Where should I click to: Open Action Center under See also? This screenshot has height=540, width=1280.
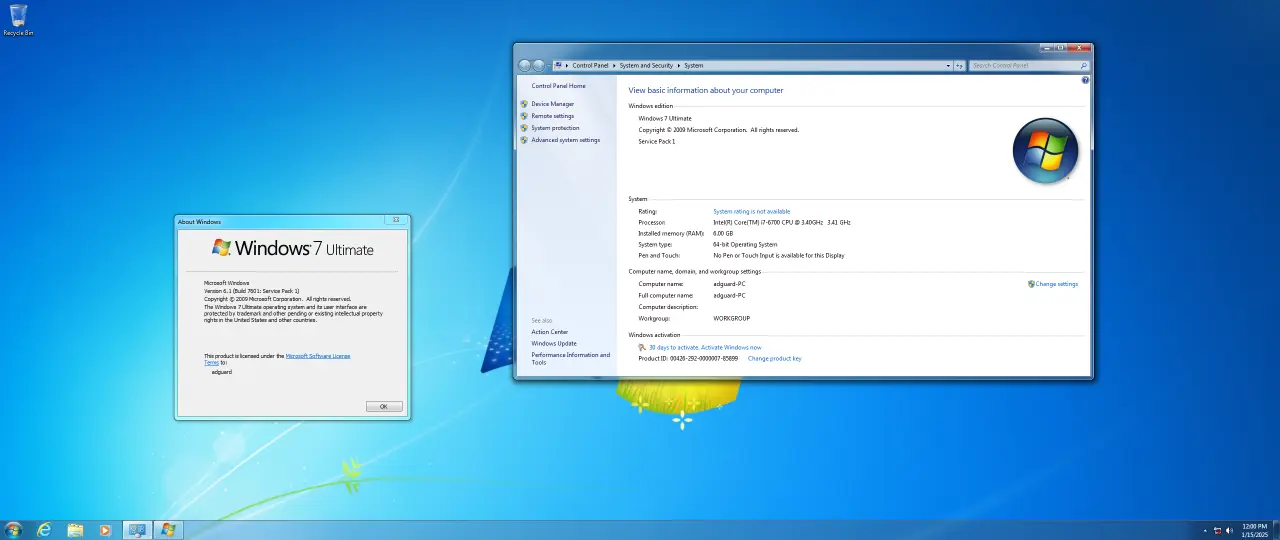[549, 332]
